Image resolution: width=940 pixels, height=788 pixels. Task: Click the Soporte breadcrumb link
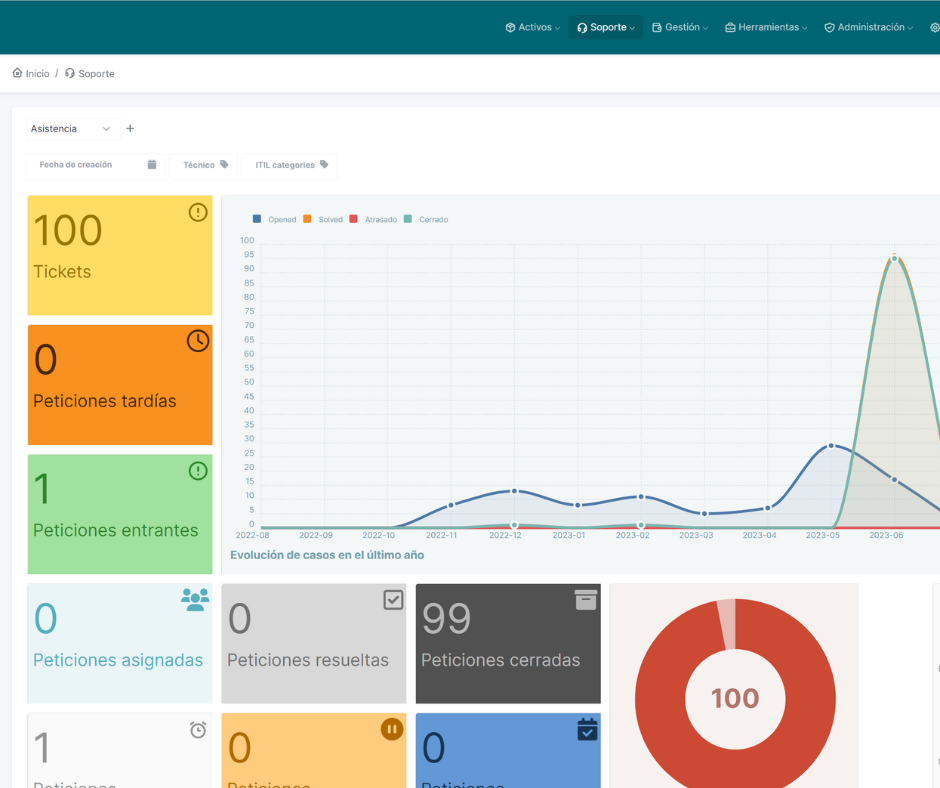(90, 74)
